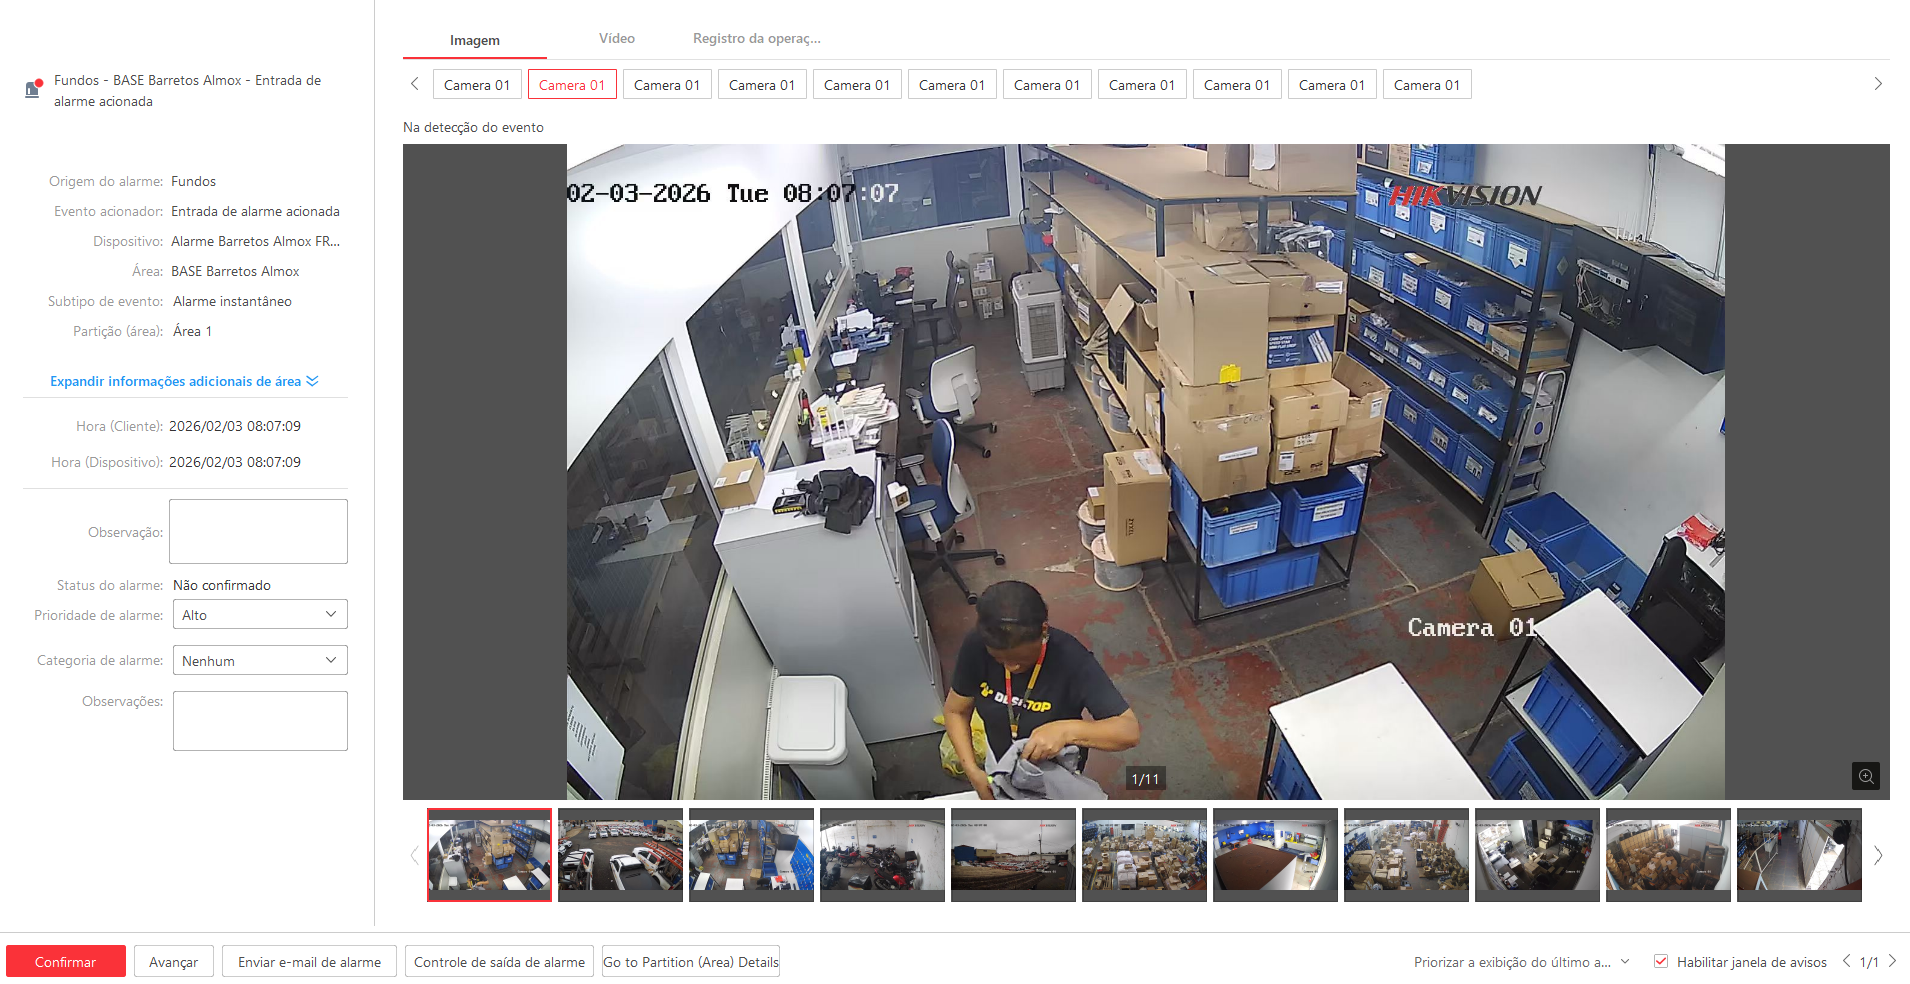Click the alarm device icon beside title

[x=33, y=89]
